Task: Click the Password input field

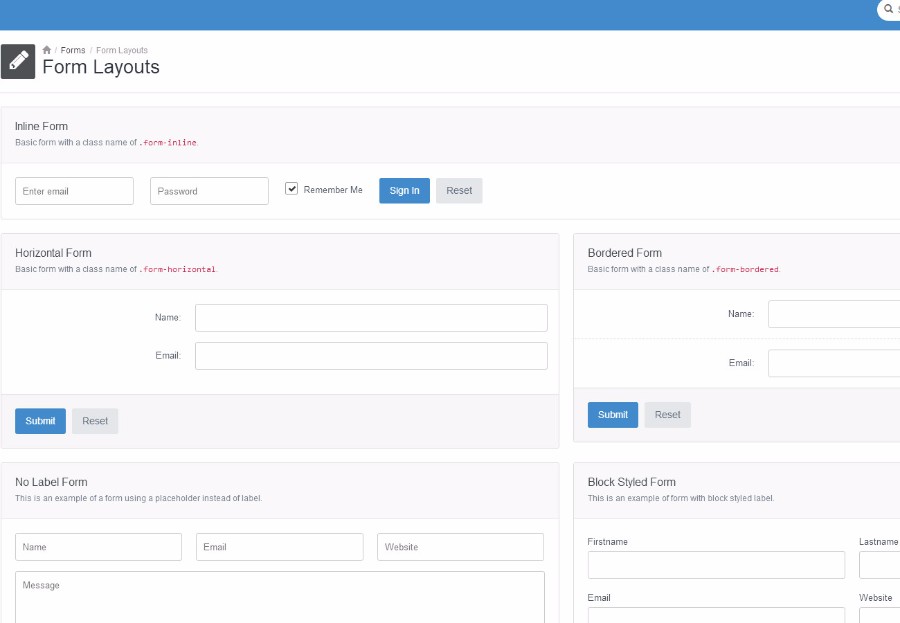Action: (x=209, y=191)
